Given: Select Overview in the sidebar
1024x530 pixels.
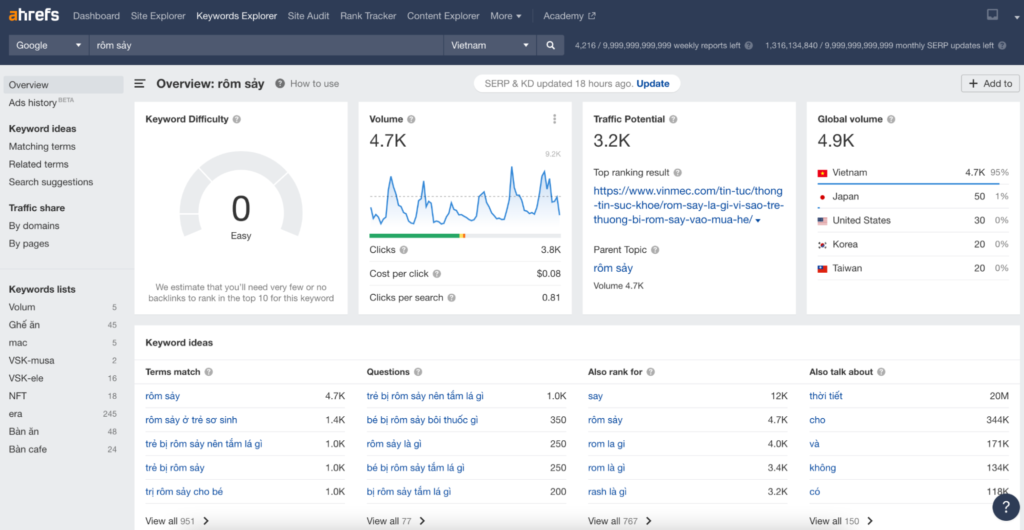Looking at the screenshot, I should (x=63, y=85).
